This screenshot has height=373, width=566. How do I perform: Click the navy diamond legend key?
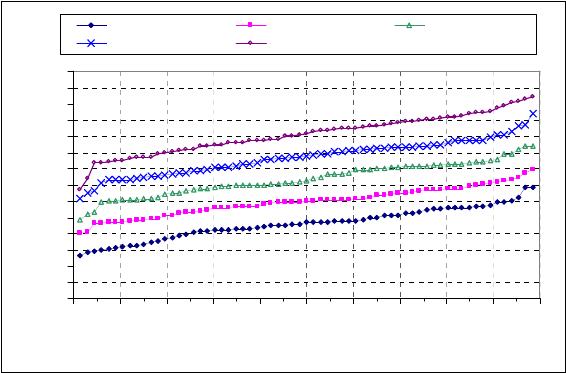(91, 25)
